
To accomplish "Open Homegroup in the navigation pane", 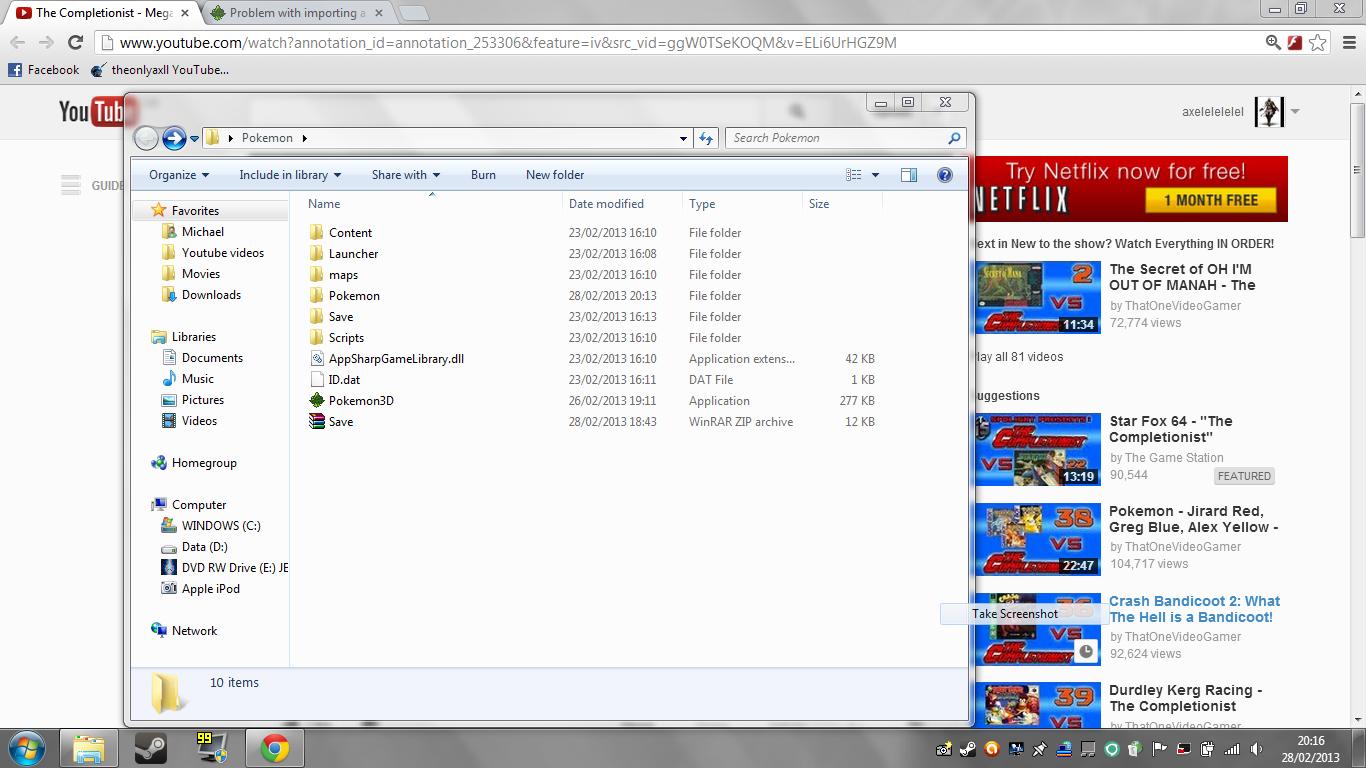I will click(x=204, y=463).
